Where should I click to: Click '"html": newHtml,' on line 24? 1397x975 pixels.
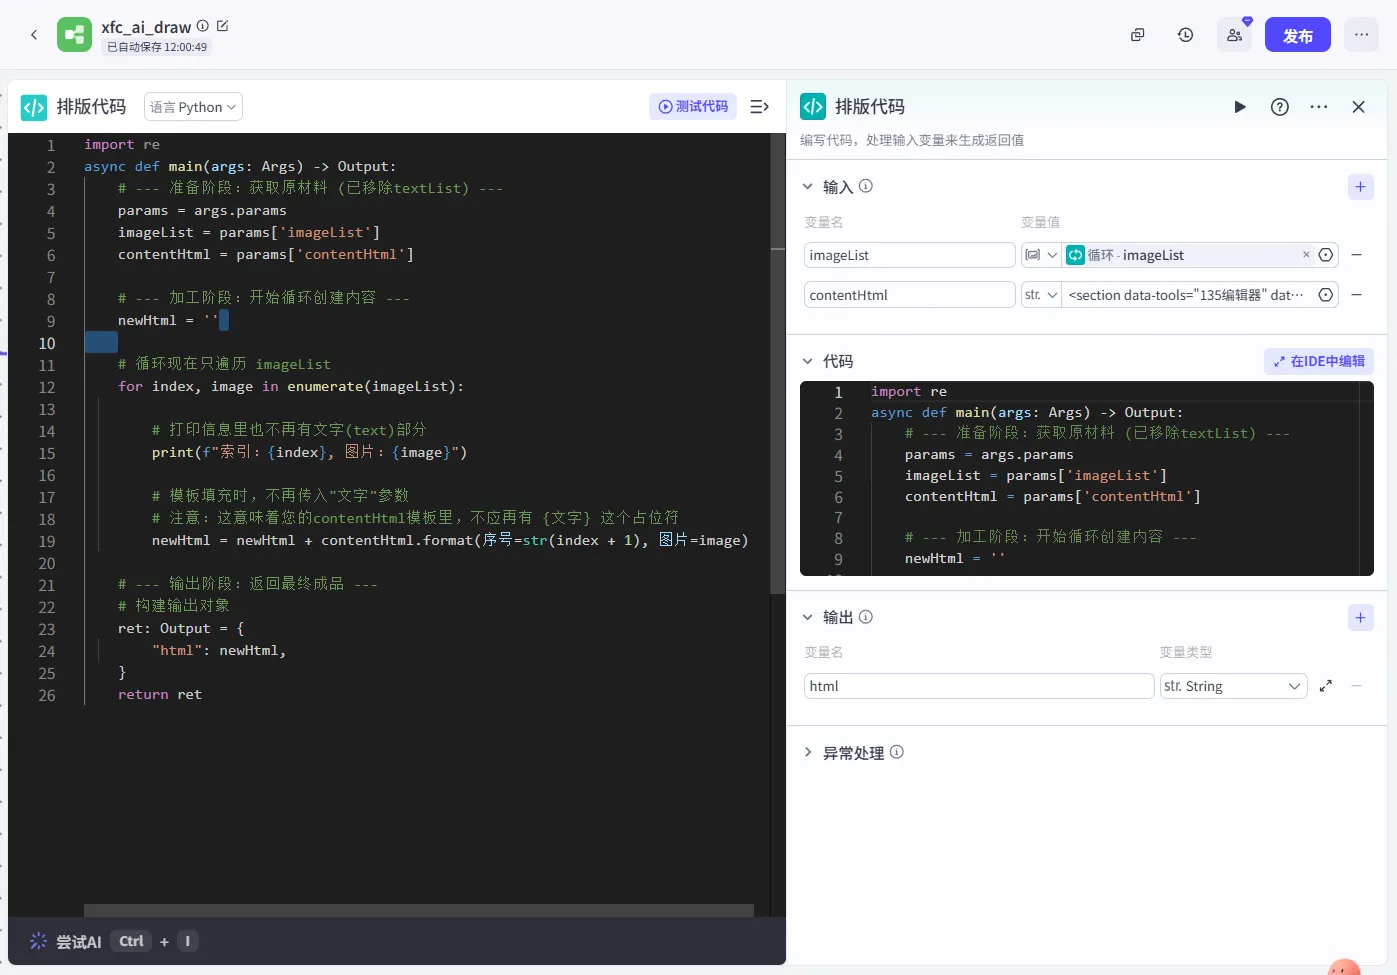(219, 651)
